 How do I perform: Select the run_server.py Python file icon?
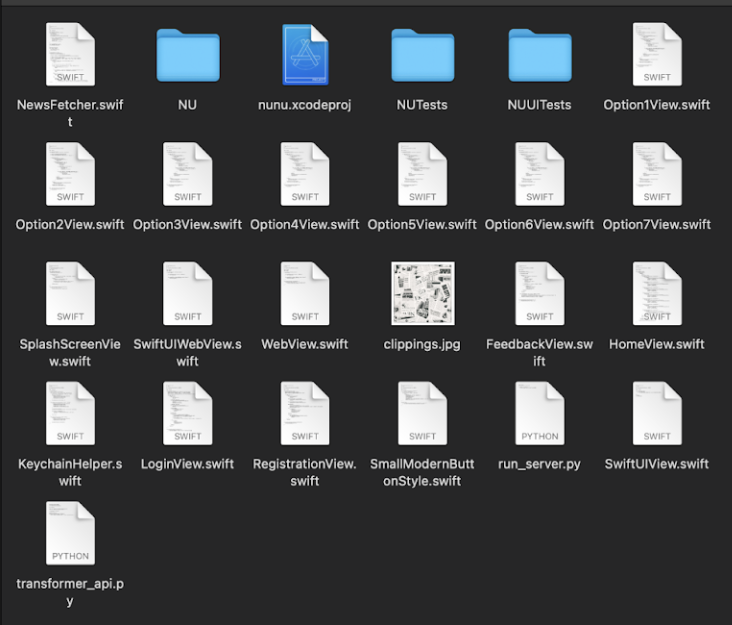tap(540, 414)
